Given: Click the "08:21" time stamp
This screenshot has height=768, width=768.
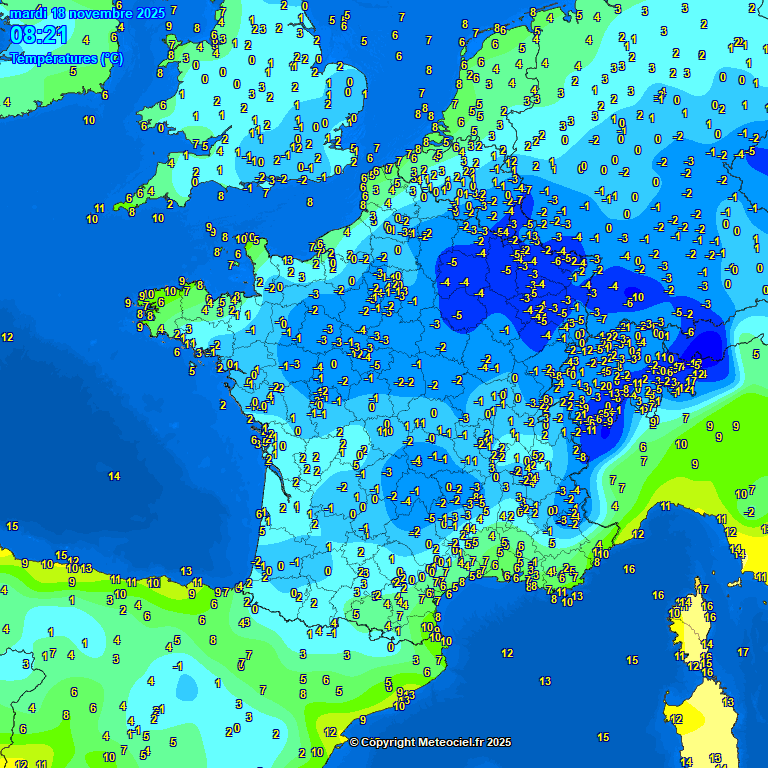Looking at the screenshot, I should point(39,35).
